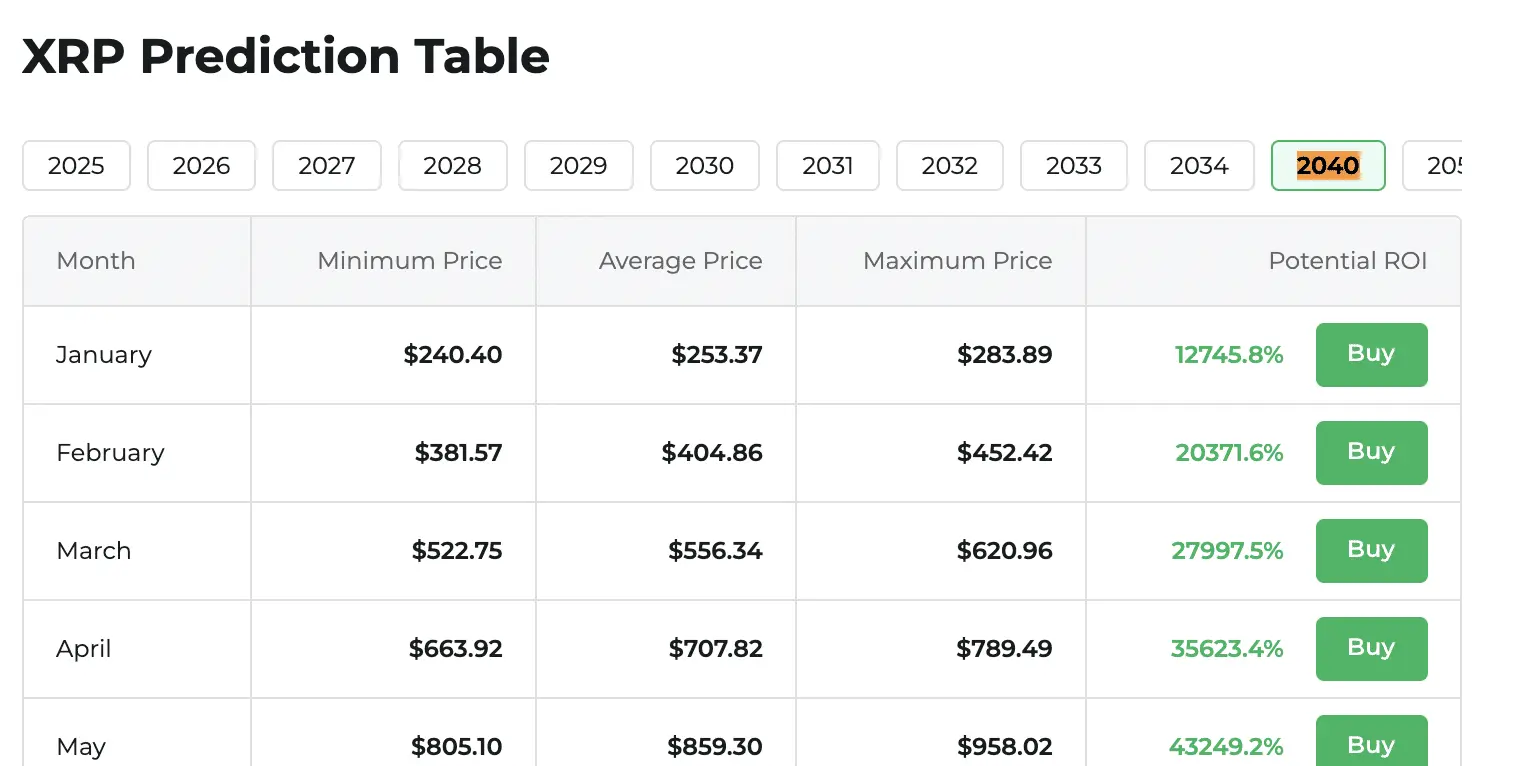Click the Potential ROI column header
Image resolution: width=1514 pixels, height=766 pixels.
(x=1347, y=261)
